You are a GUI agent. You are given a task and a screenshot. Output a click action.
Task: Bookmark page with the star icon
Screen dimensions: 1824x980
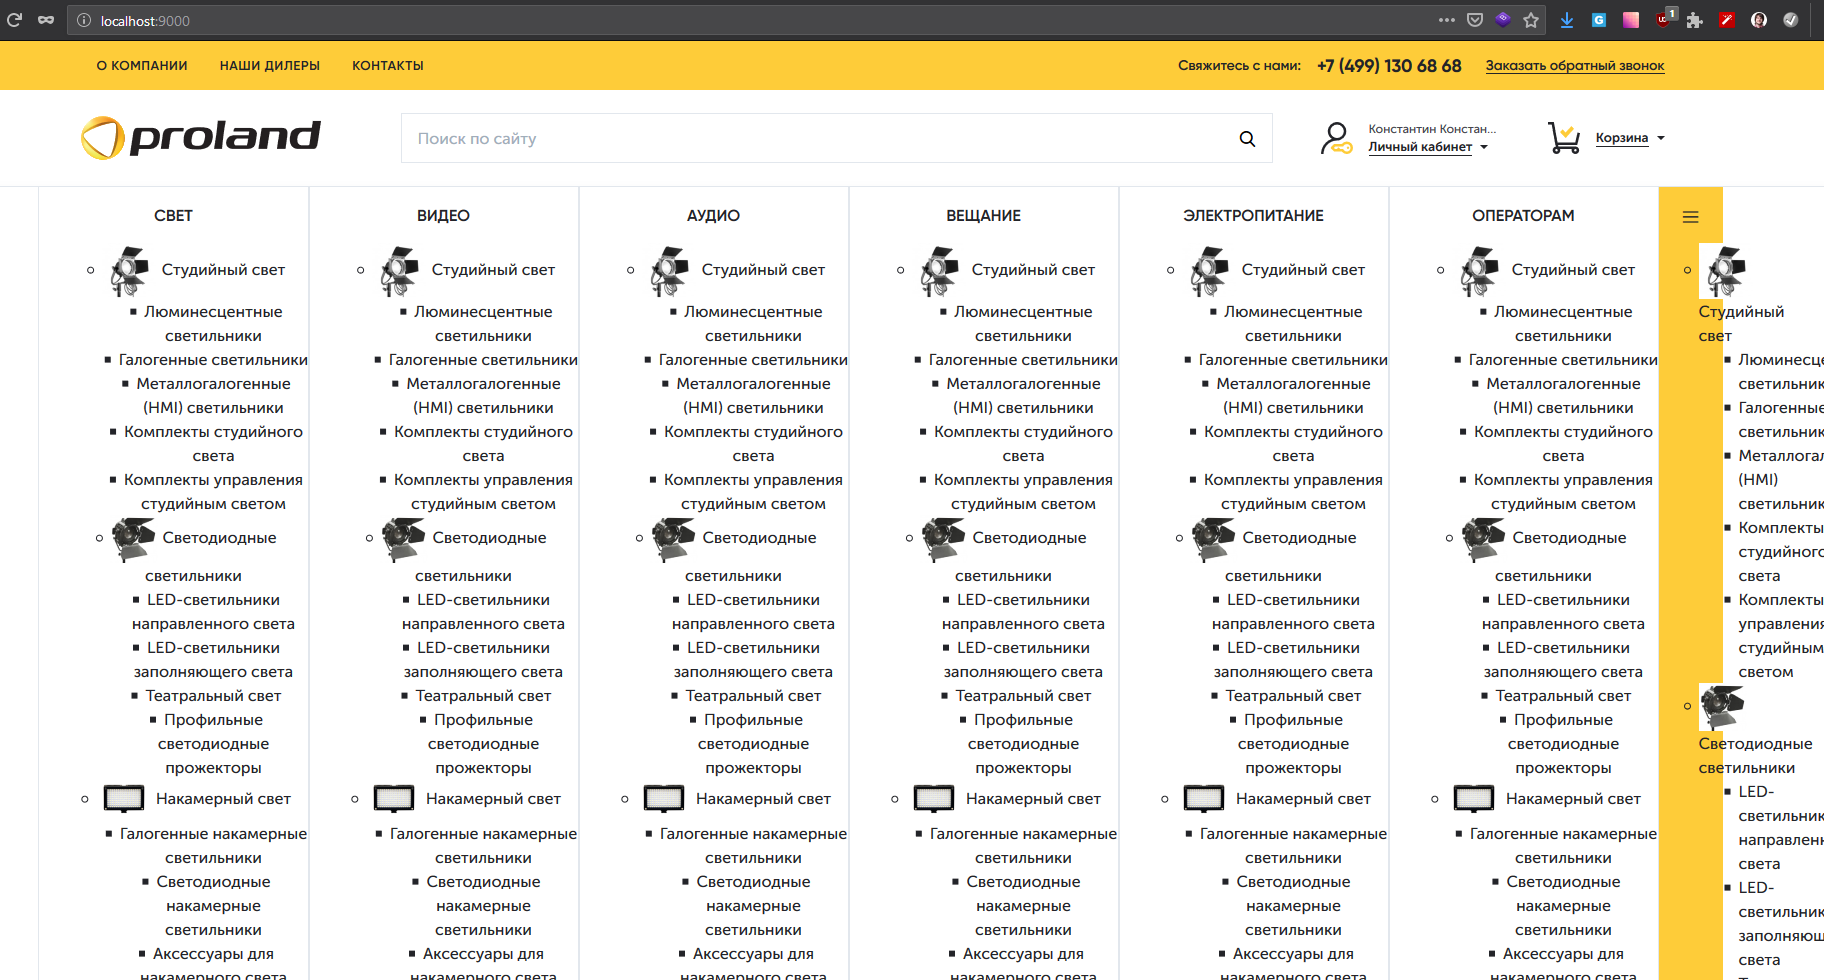click(x=1531, y=20)
